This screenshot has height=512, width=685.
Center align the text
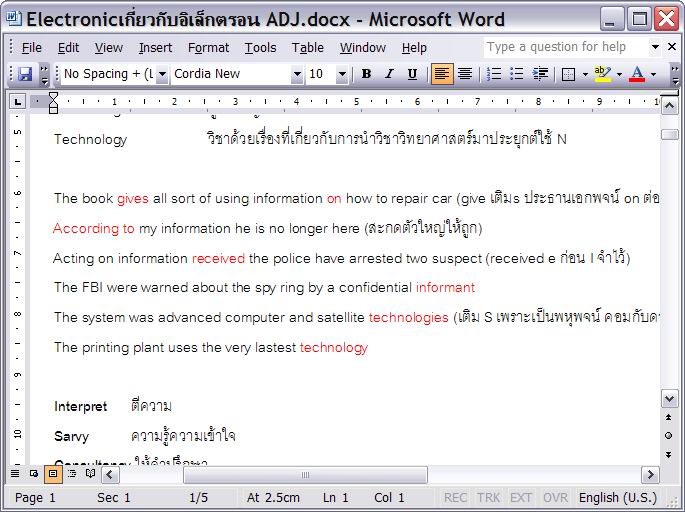[464, 74]
